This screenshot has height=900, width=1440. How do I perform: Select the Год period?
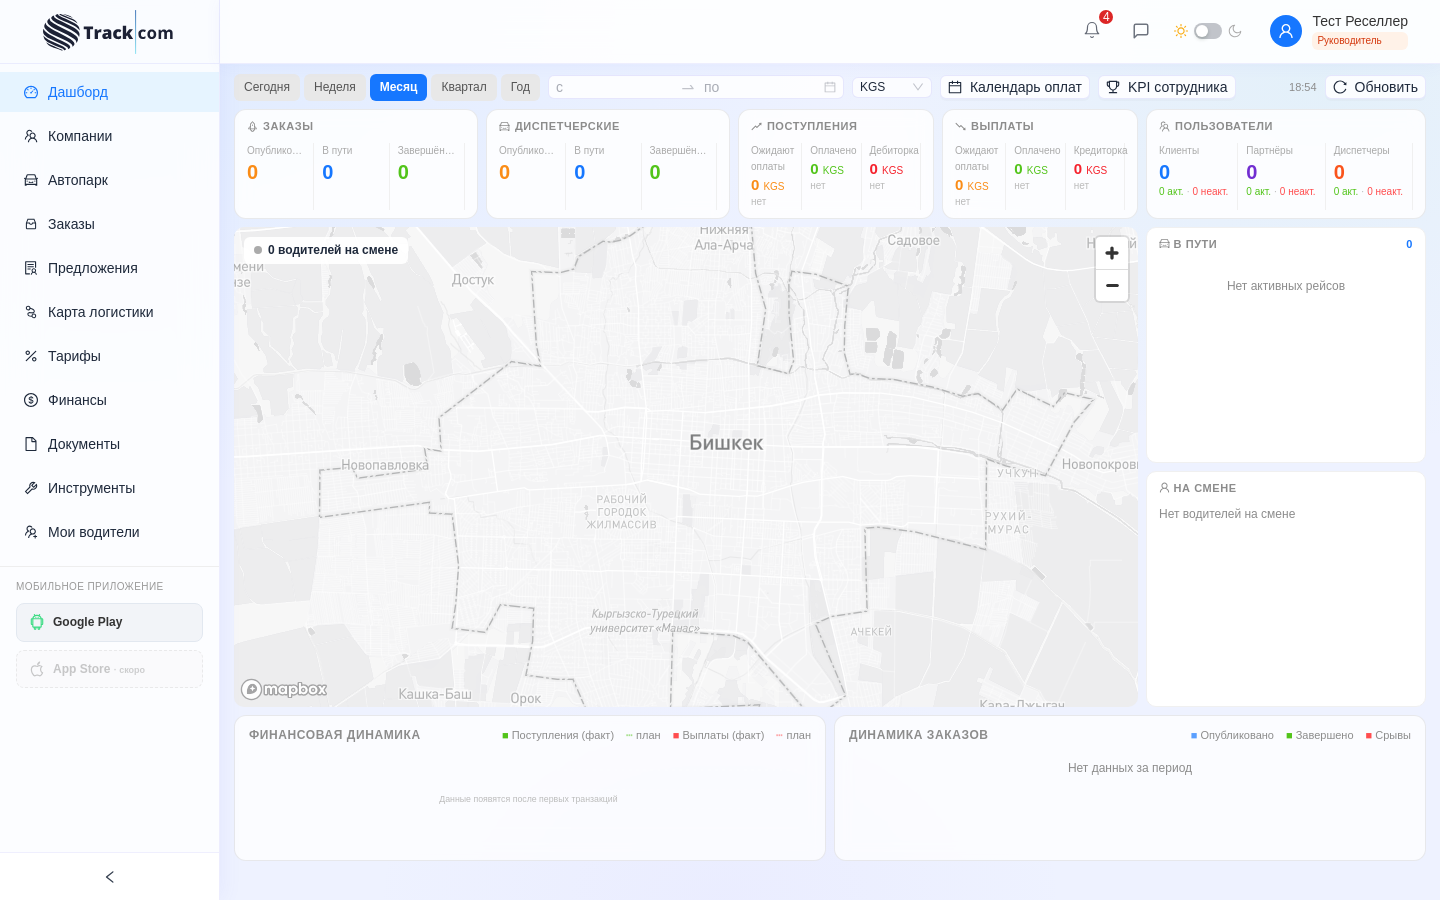click(520, 87)
